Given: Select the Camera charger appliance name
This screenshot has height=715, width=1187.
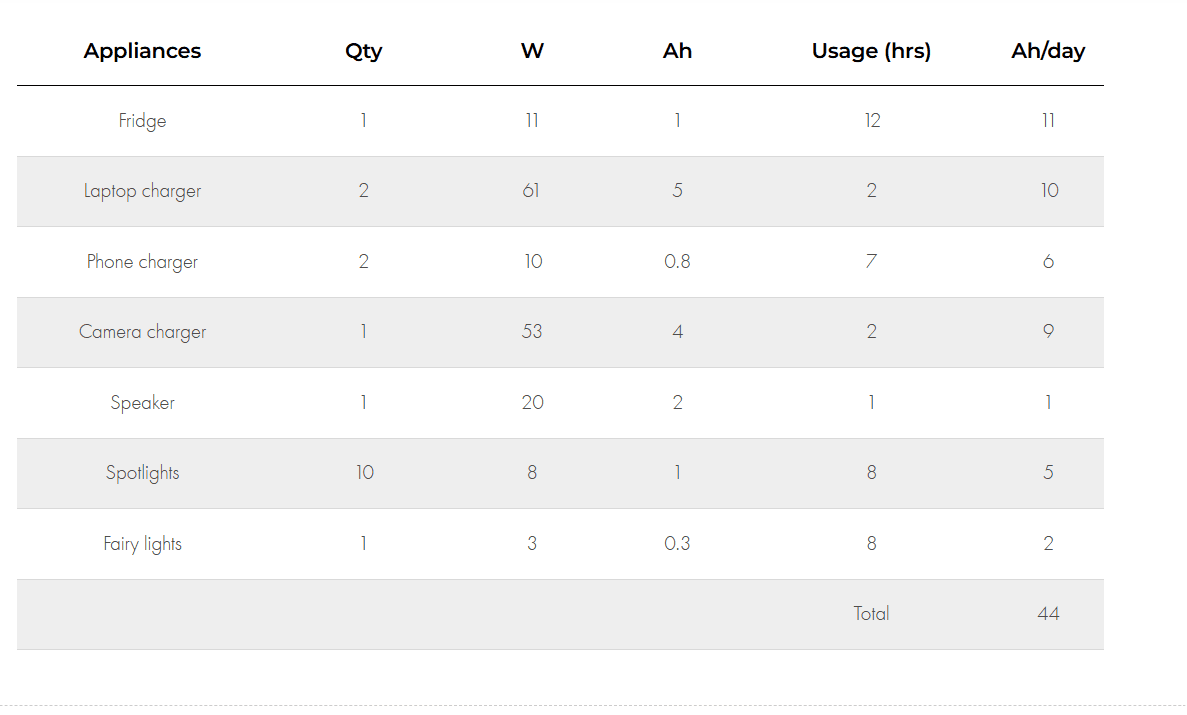Looking at the screenshot, I should click(142, 332).
